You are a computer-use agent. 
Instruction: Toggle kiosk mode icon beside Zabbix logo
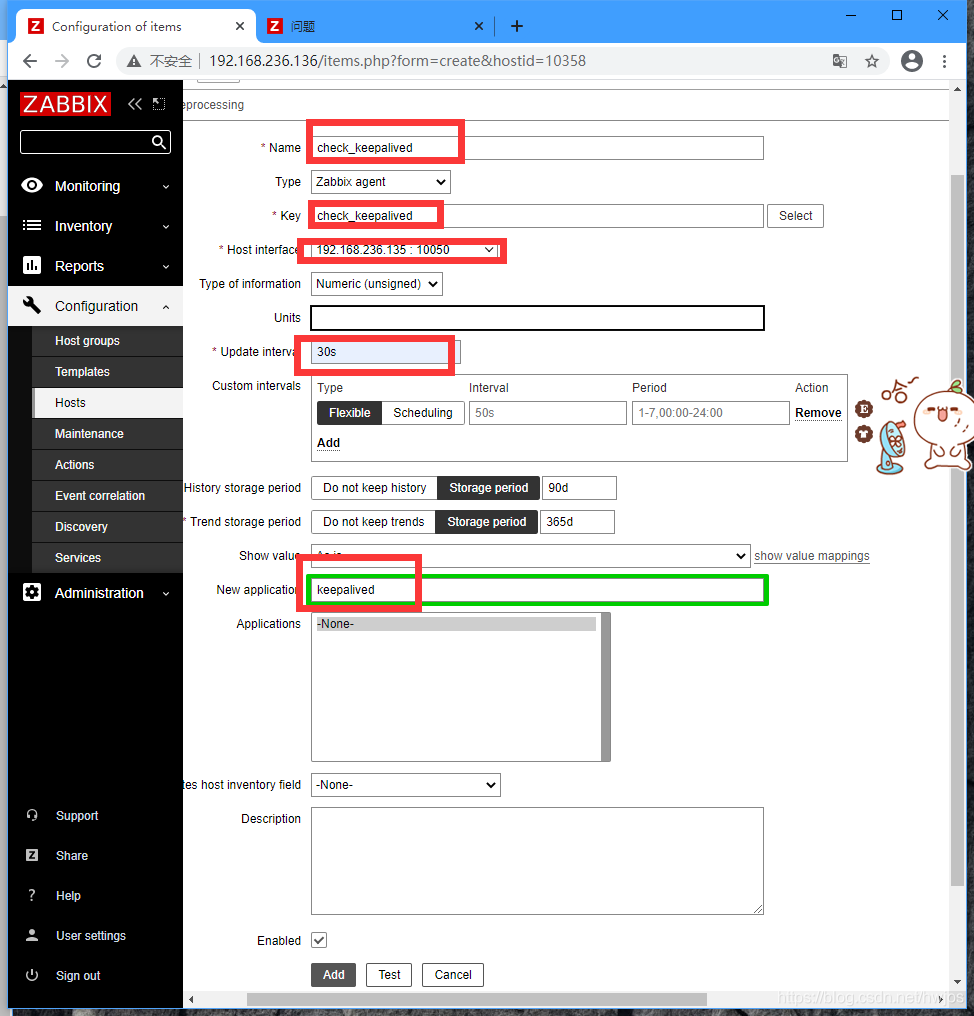point(159,104)
